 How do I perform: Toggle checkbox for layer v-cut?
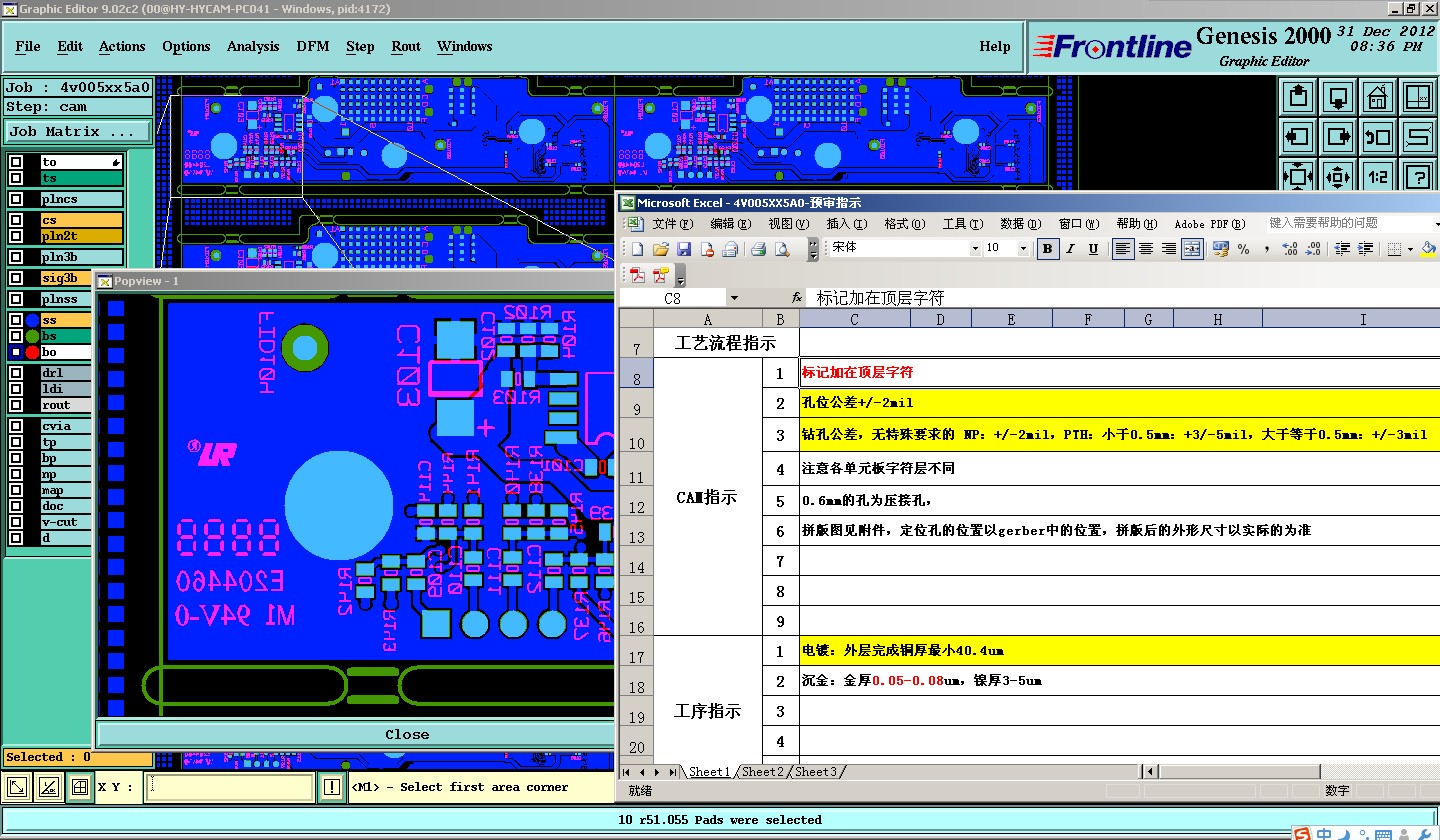(16, 522)
